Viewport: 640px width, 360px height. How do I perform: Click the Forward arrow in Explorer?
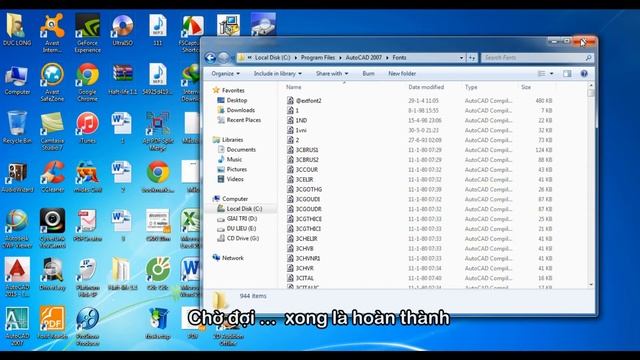pyautogui.click(x=224, y=58)
